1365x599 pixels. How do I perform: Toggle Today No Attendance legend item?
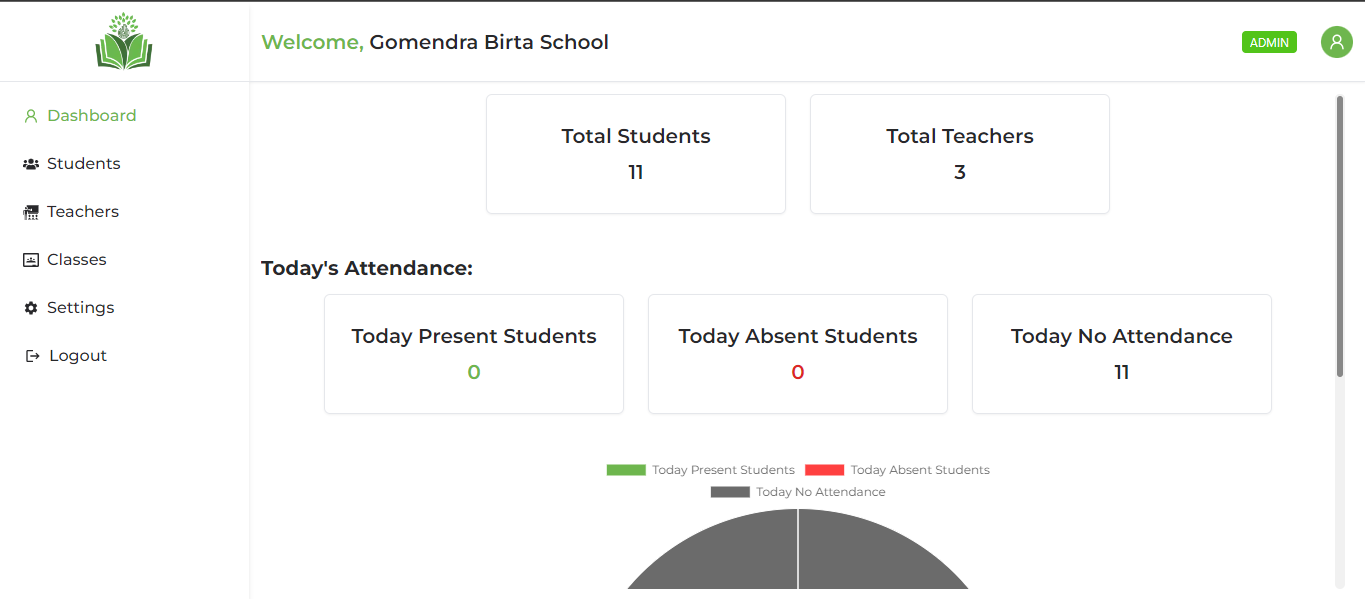[798, 492]
